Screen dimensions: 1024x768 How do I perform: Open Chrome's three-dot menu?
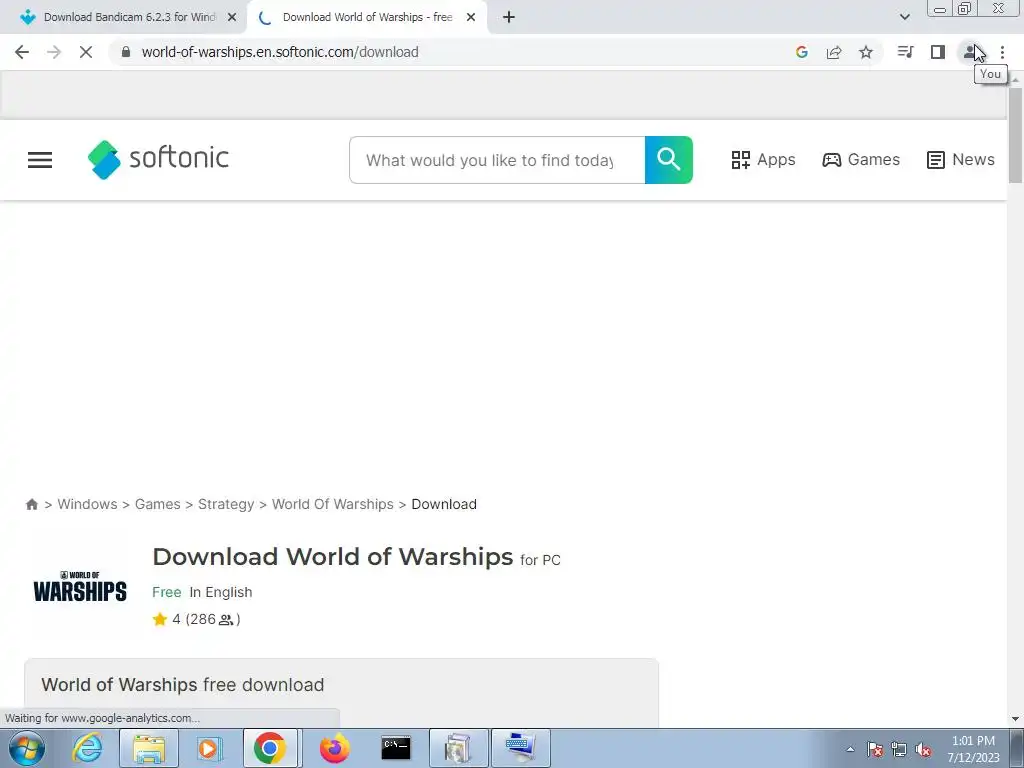[x=1002, y=52]
